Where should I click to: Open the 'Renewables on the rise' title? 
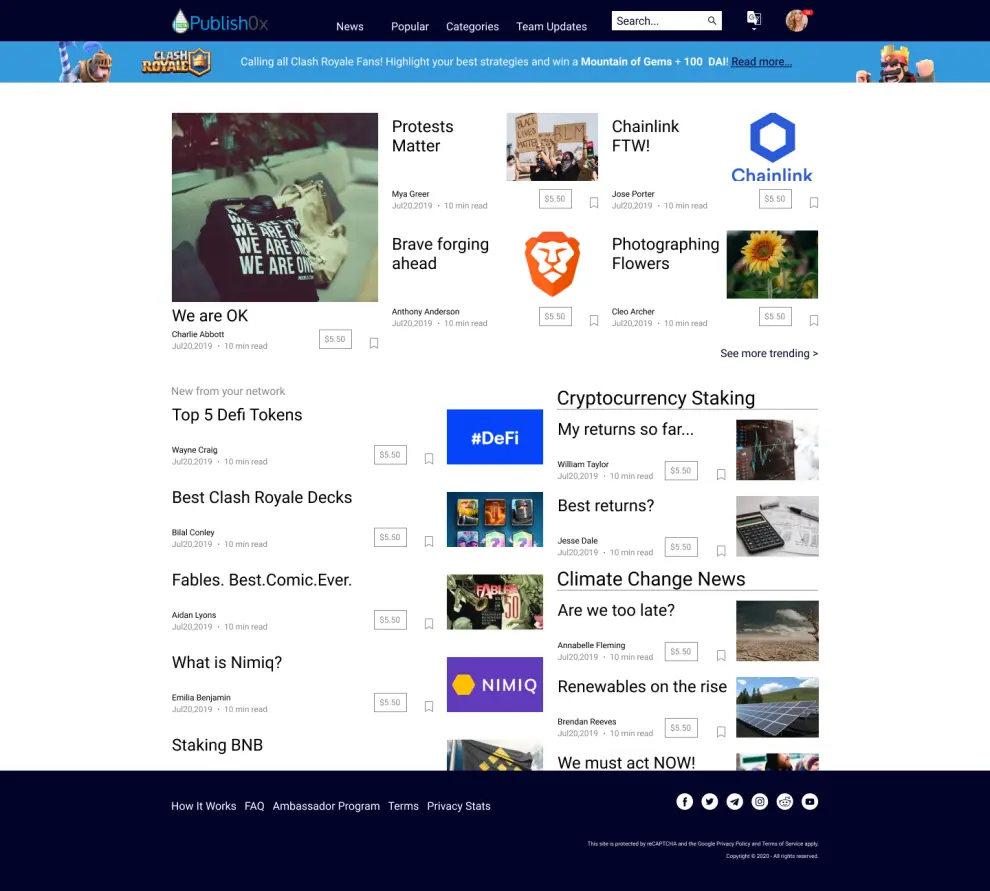[x=642, y=686]
